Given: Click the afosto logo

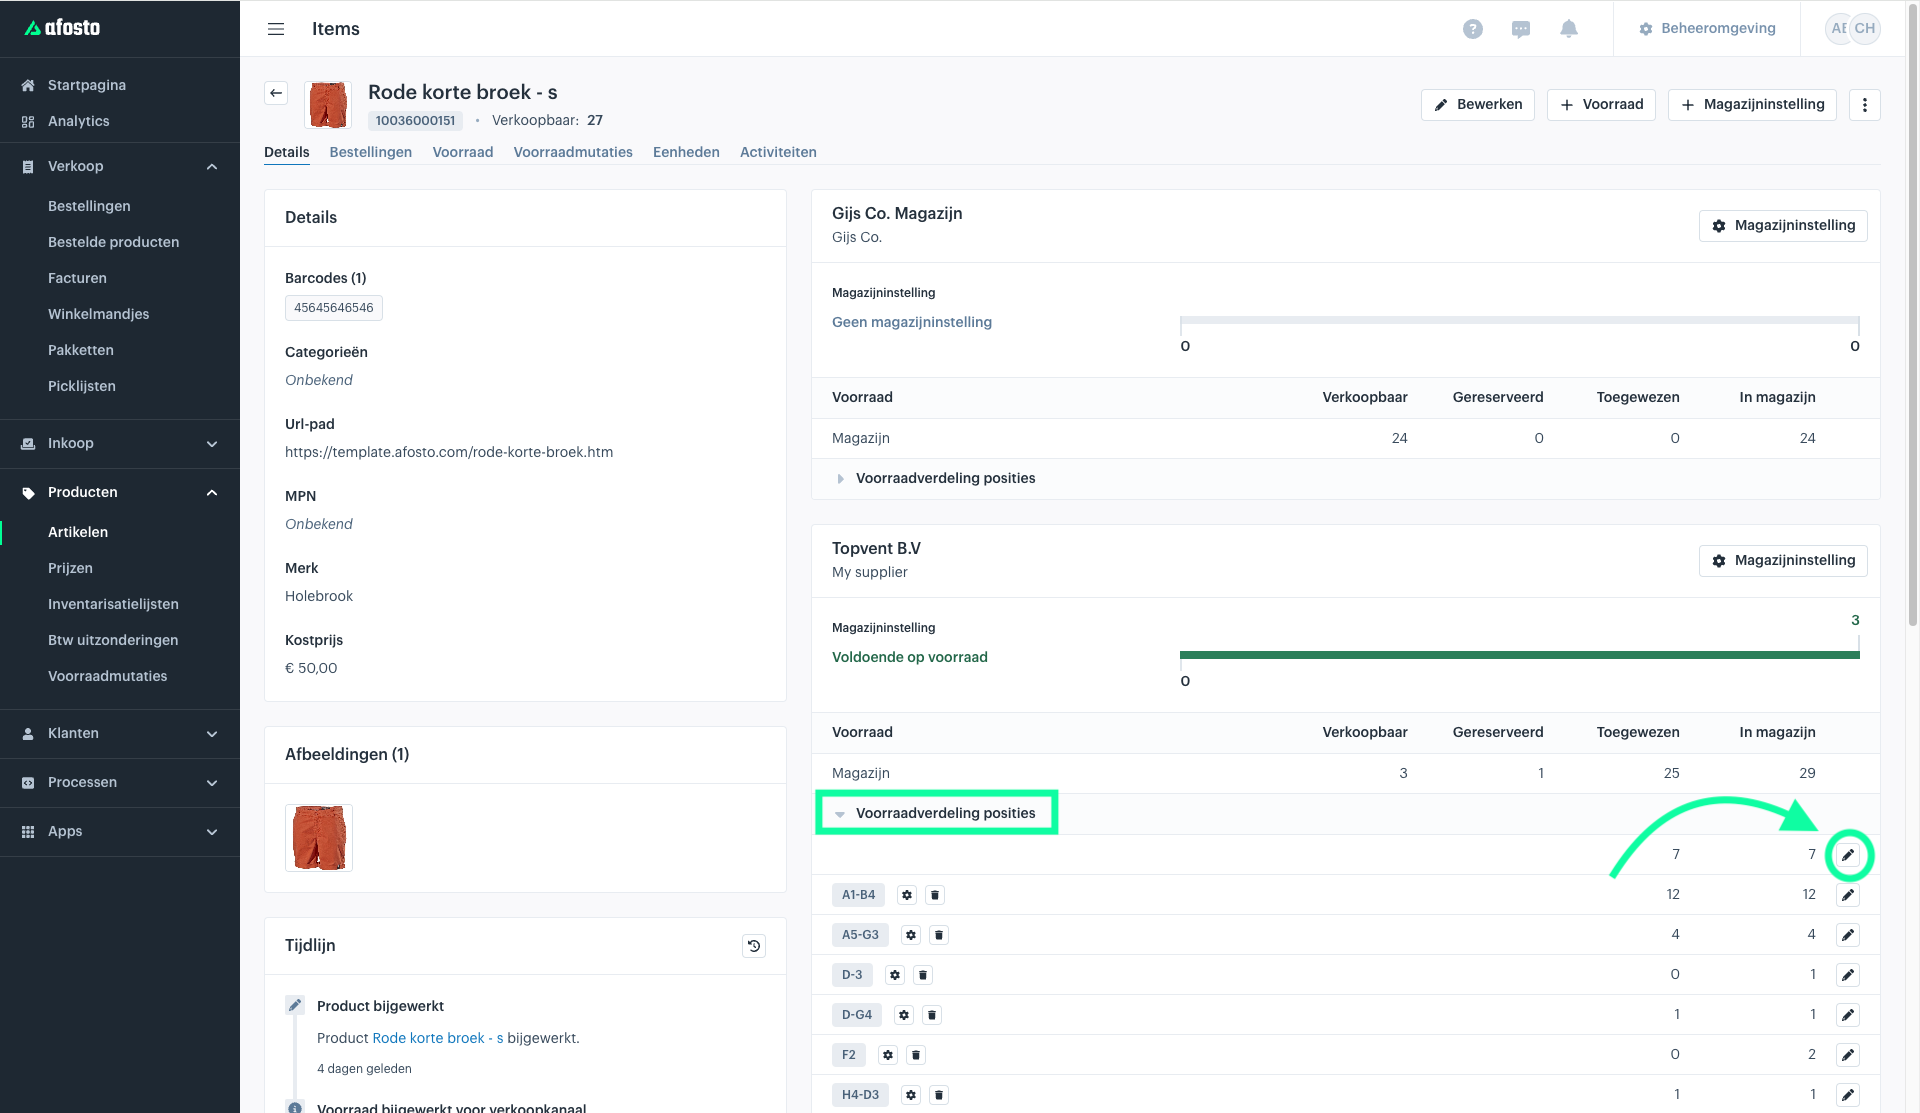Looking at the screenshot, I should coord(62,28).
